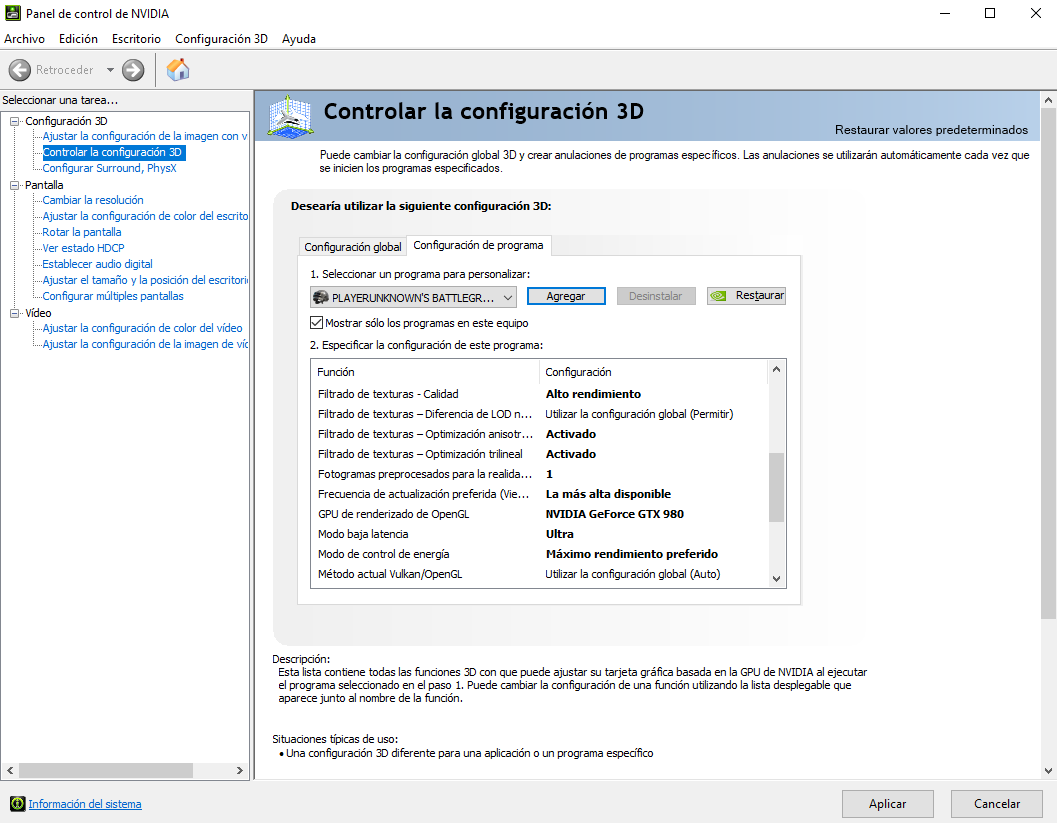The width and height of the screenshot is (1057, 823).
Task: Select Fotogramas preprocesados para la realidad row
Action: [539, 475]
